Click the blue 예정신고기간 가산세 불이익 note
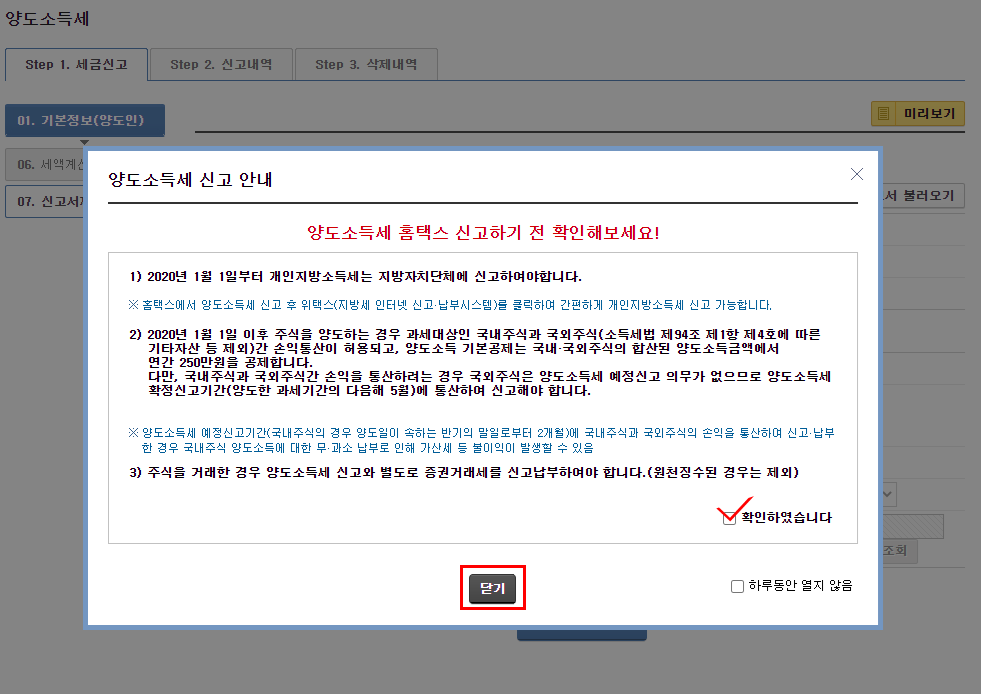Screen dimensions: 981x694 pos(481,441)
